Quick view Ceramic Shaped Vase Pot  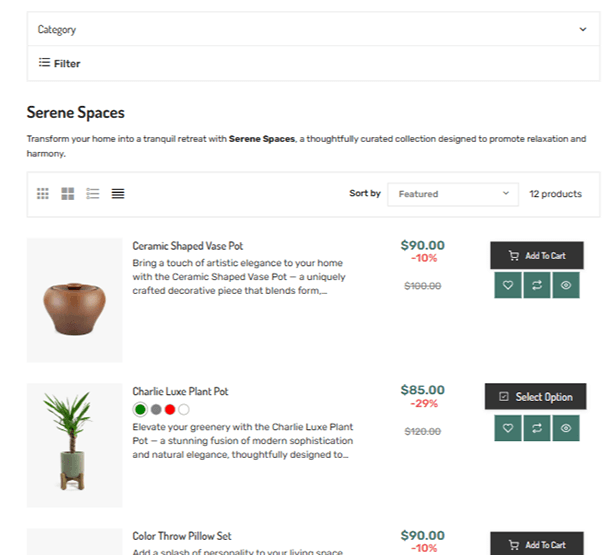coord(566,285)
